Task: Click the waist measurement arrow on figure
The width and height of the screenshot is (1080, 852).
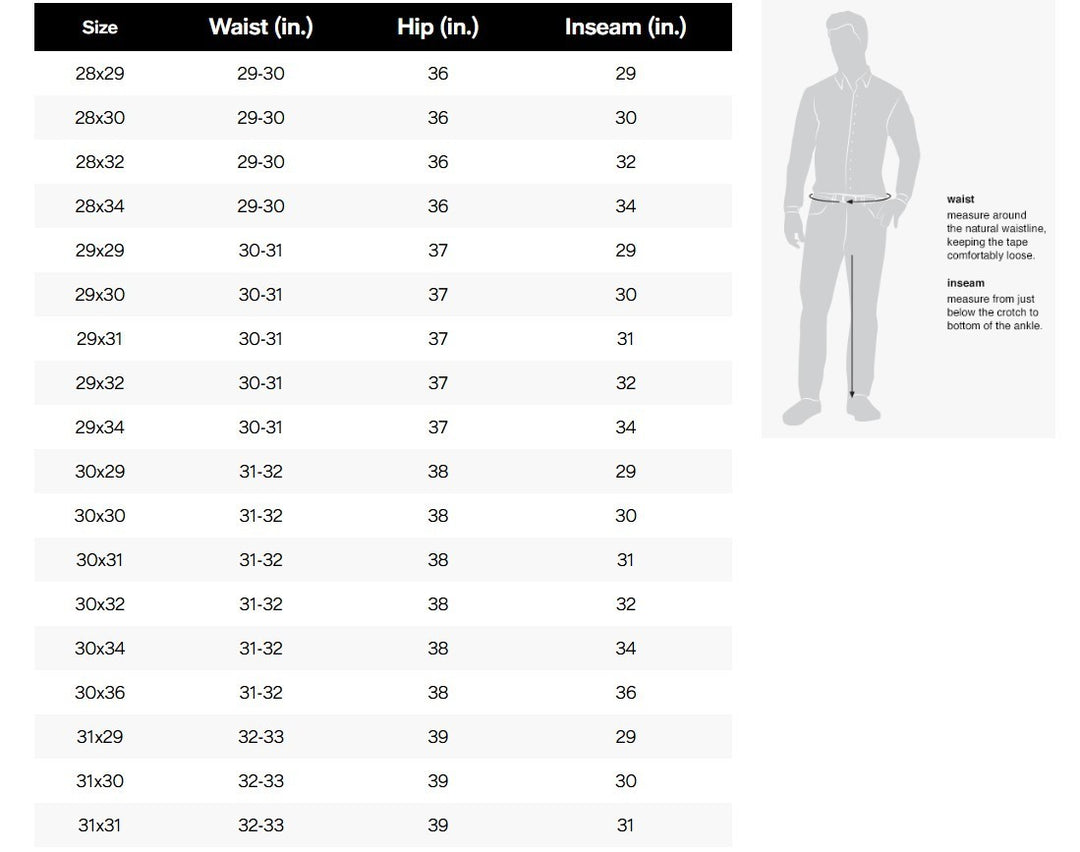Action: tap(850, 198)
